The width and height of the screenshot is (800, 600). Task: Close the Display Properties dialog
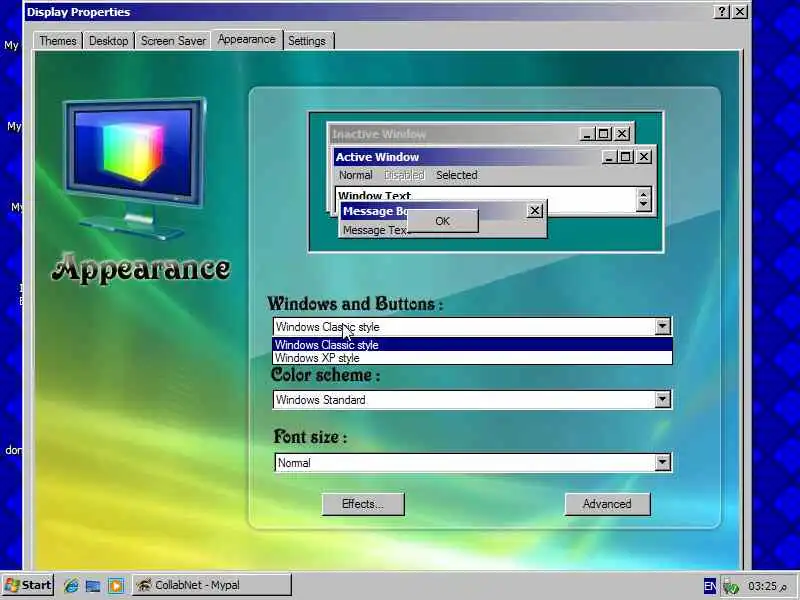(x=740, y=12)
